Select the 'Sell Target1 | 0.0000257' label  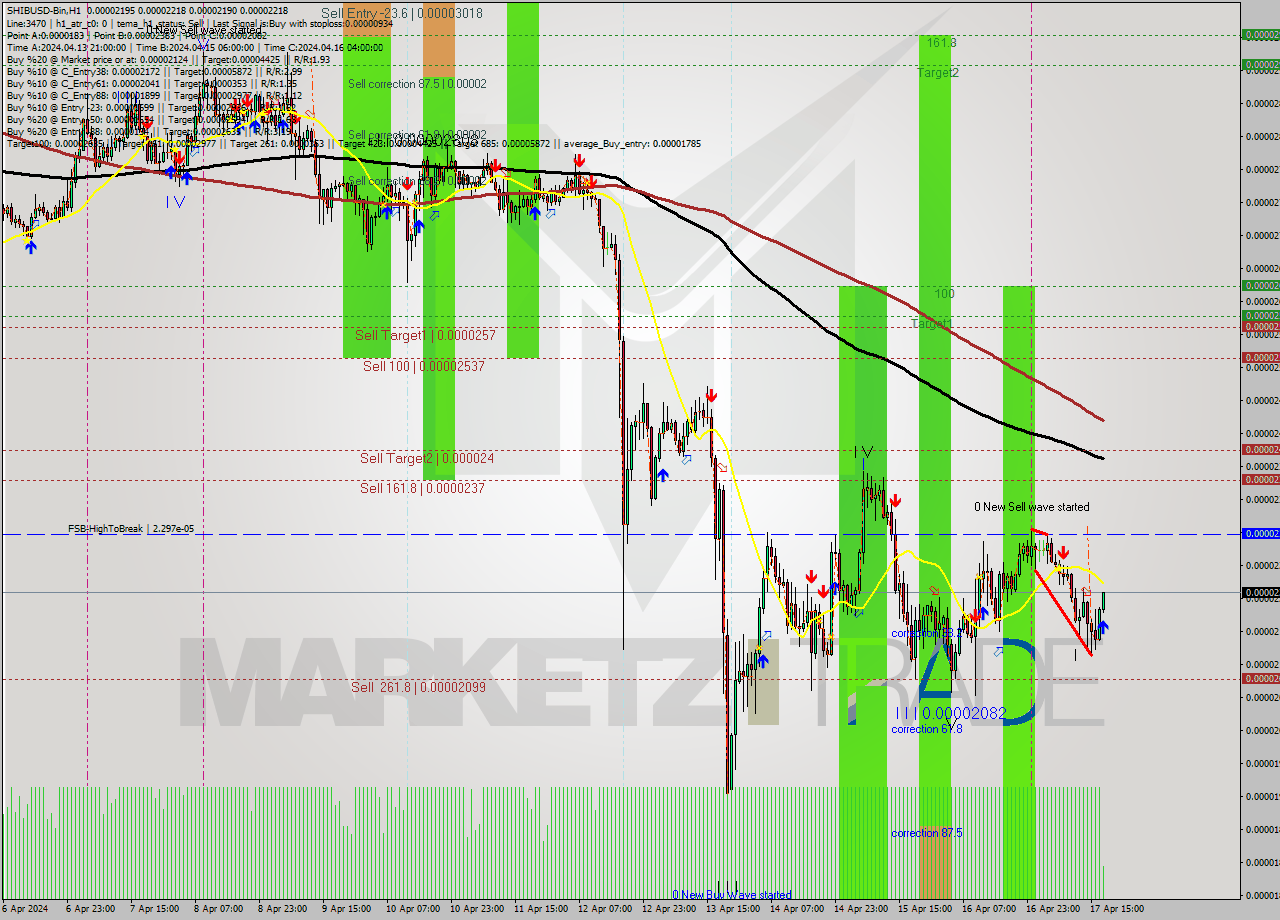point(425,335)
